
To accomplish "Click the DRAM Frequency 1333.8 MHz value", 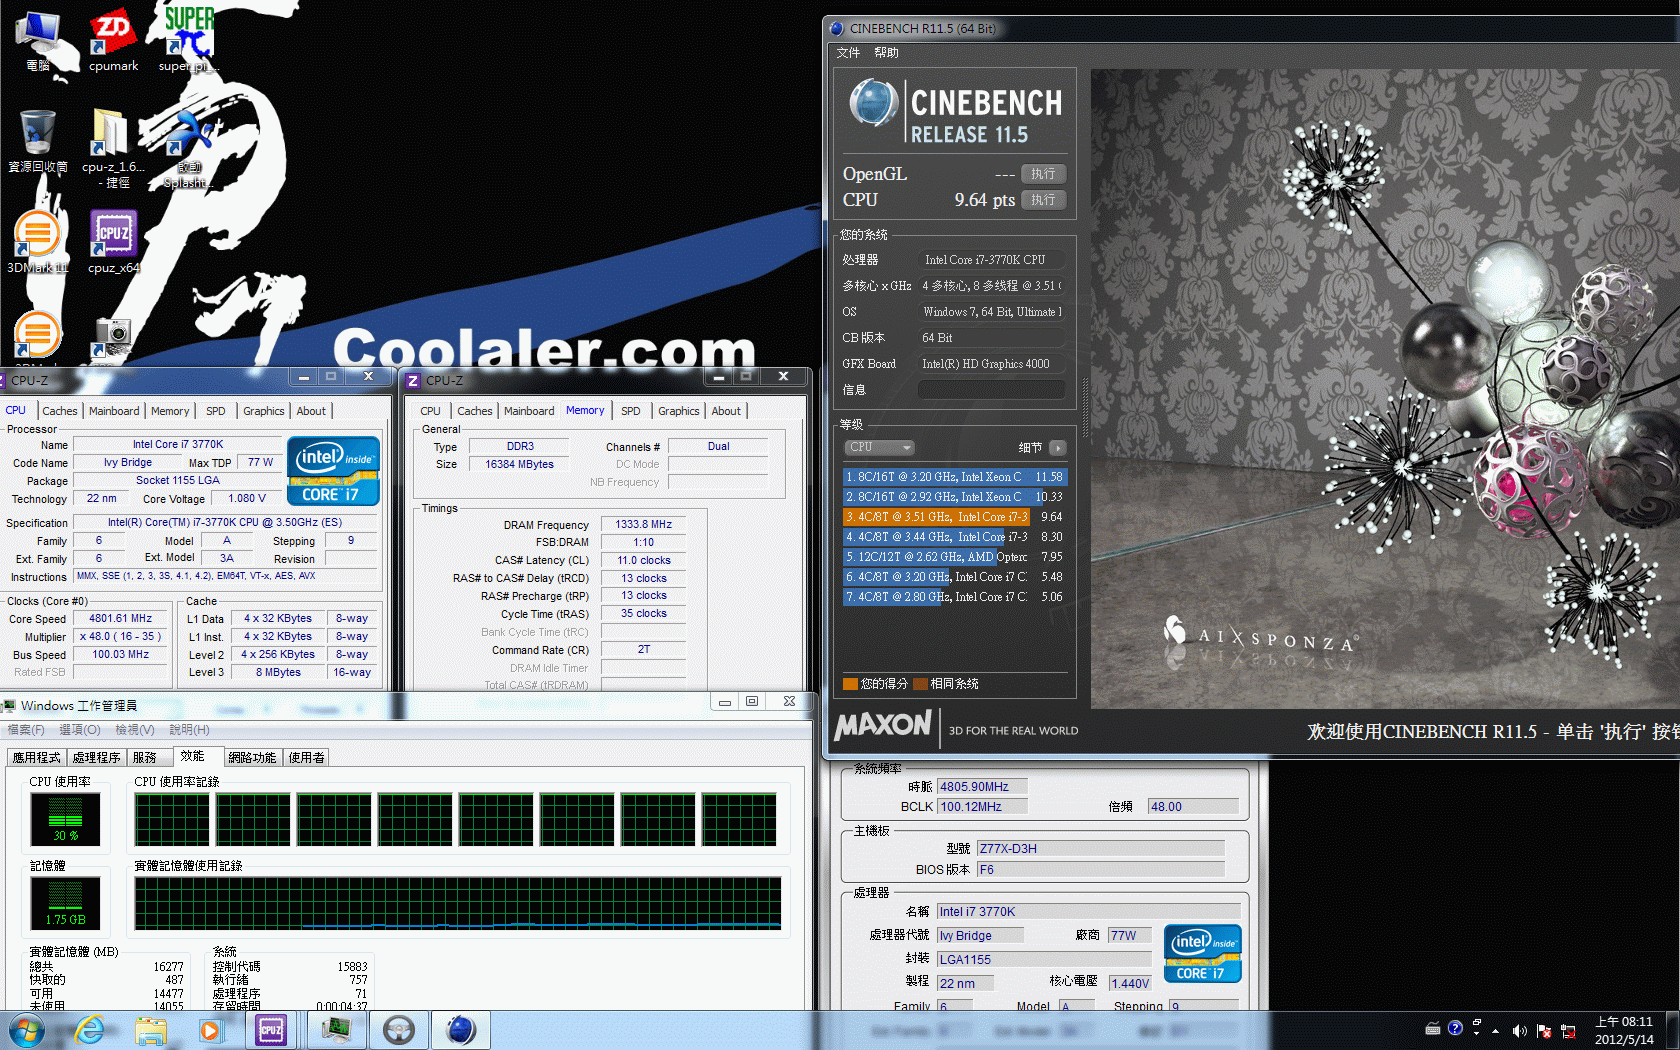I will click(643, 524).
